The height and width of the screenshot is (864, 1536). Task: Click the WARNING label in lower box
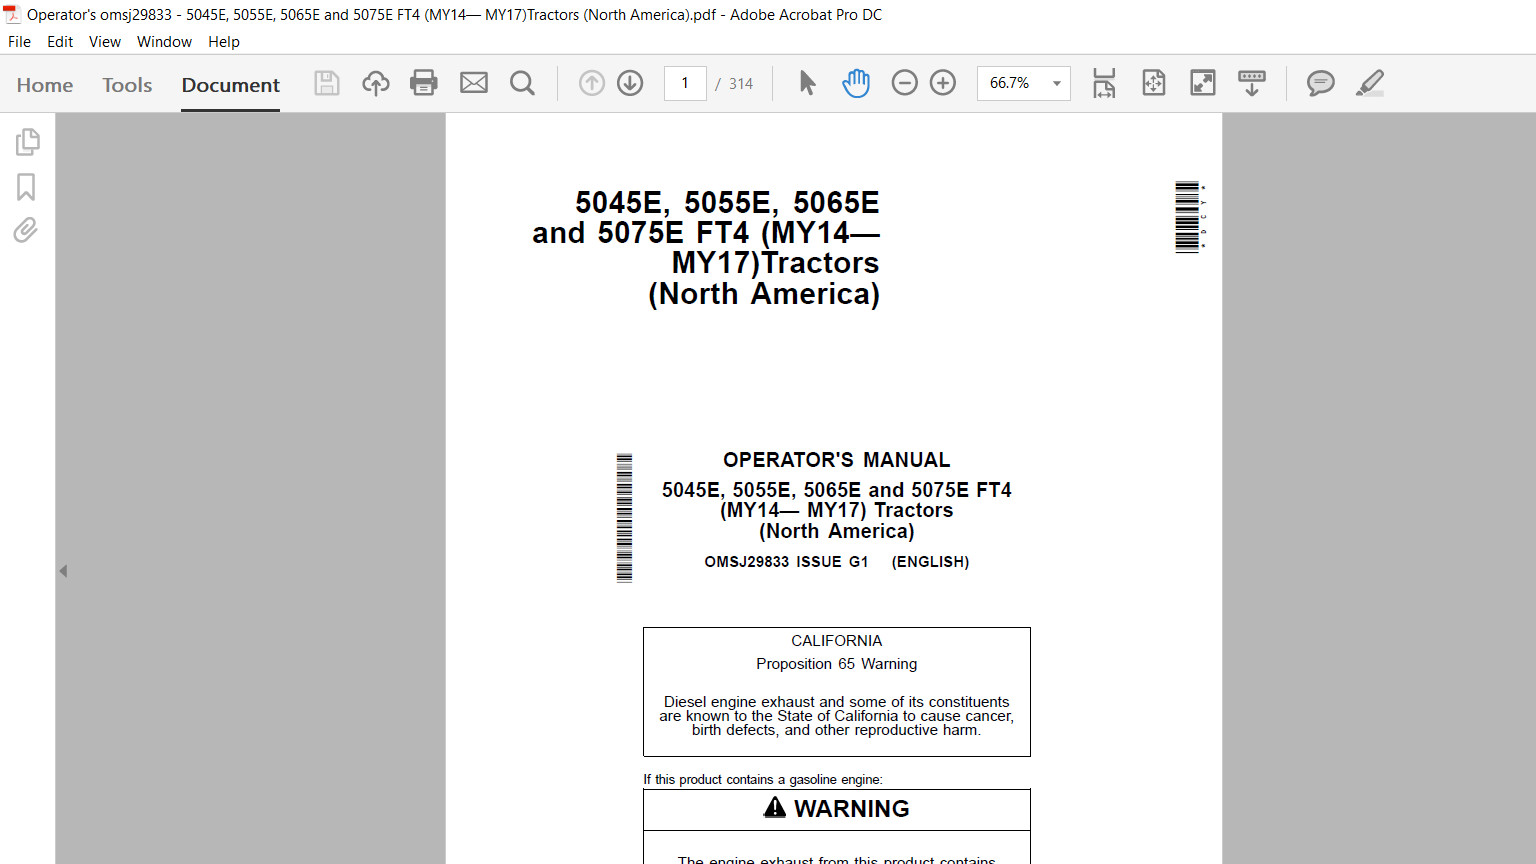click(851, 809)
